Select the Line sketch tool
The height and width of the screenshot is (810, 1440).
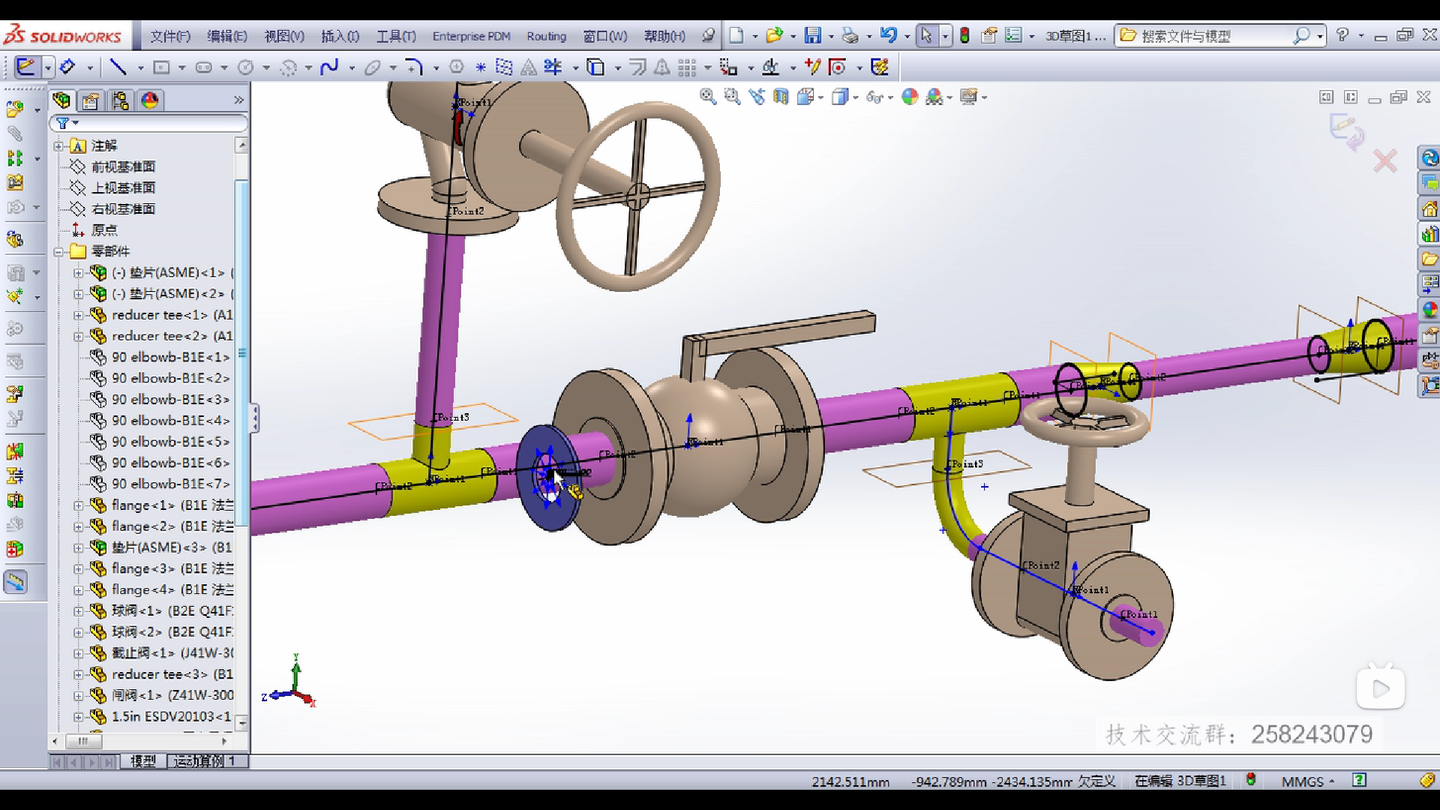click(118, 68)
